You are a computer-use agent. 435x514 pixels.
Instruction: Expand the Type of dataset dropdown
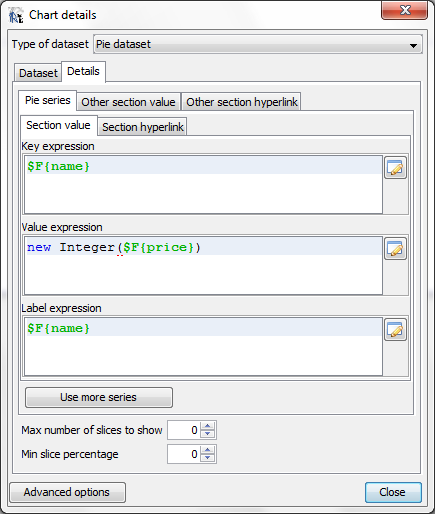point(258,44)
